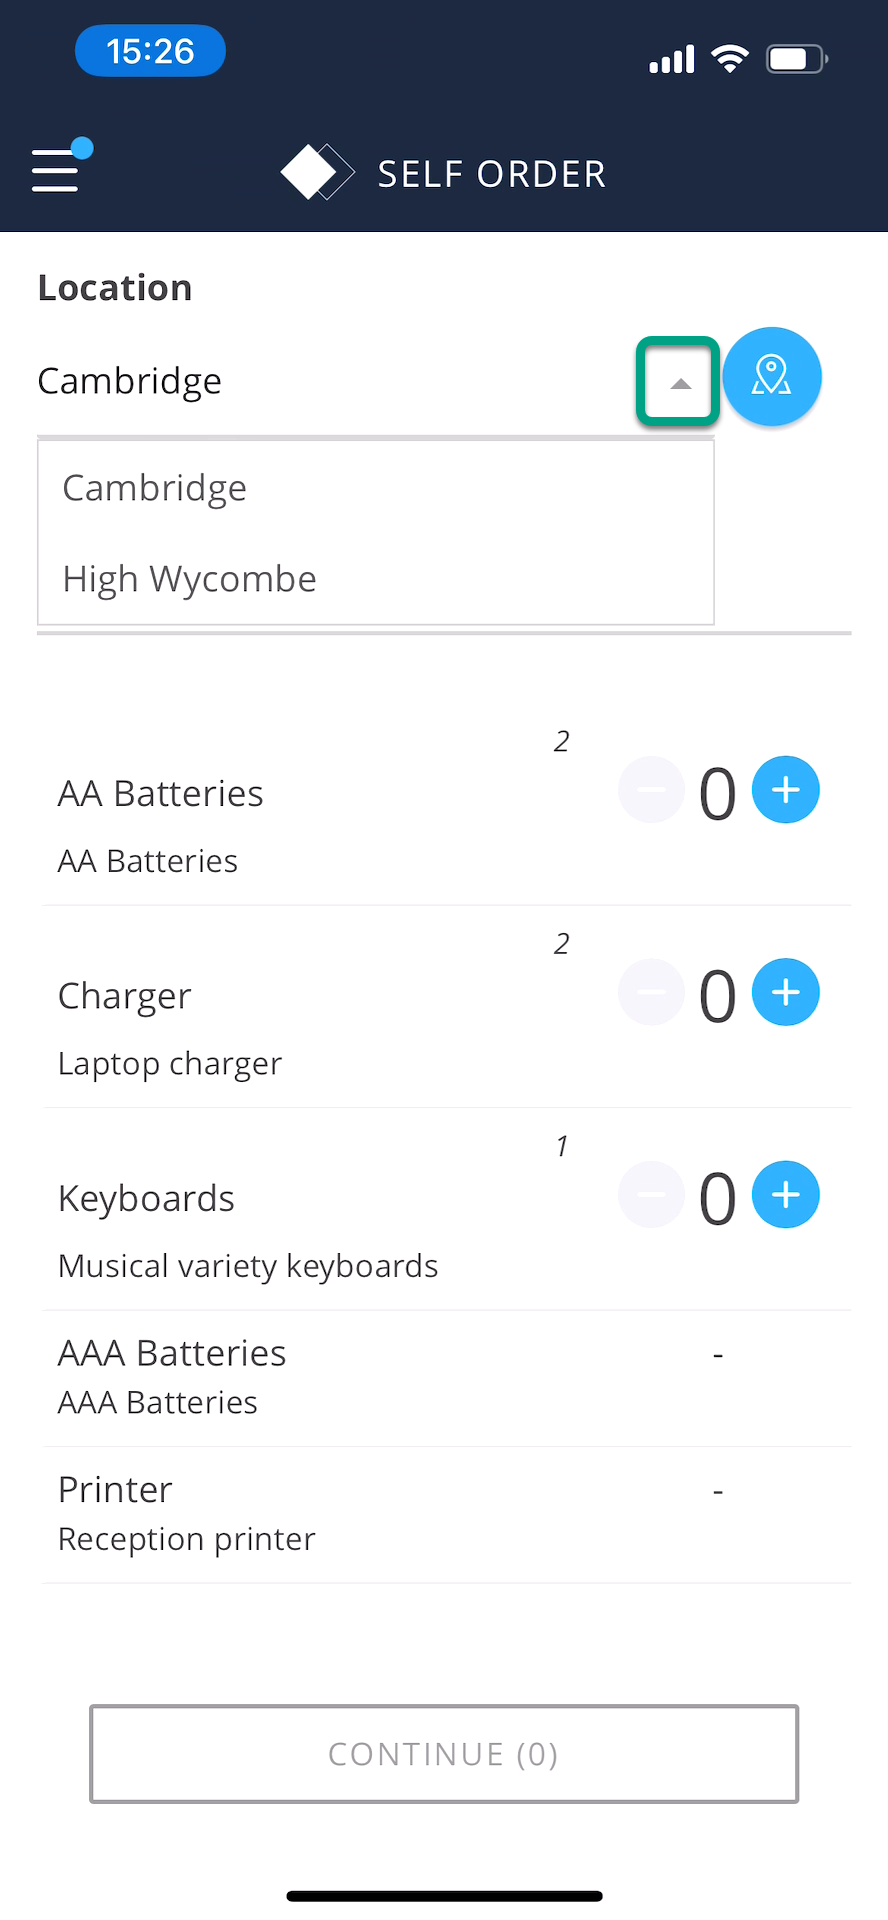Decrease Keyboards quantity with minus

pos(651,1194)
